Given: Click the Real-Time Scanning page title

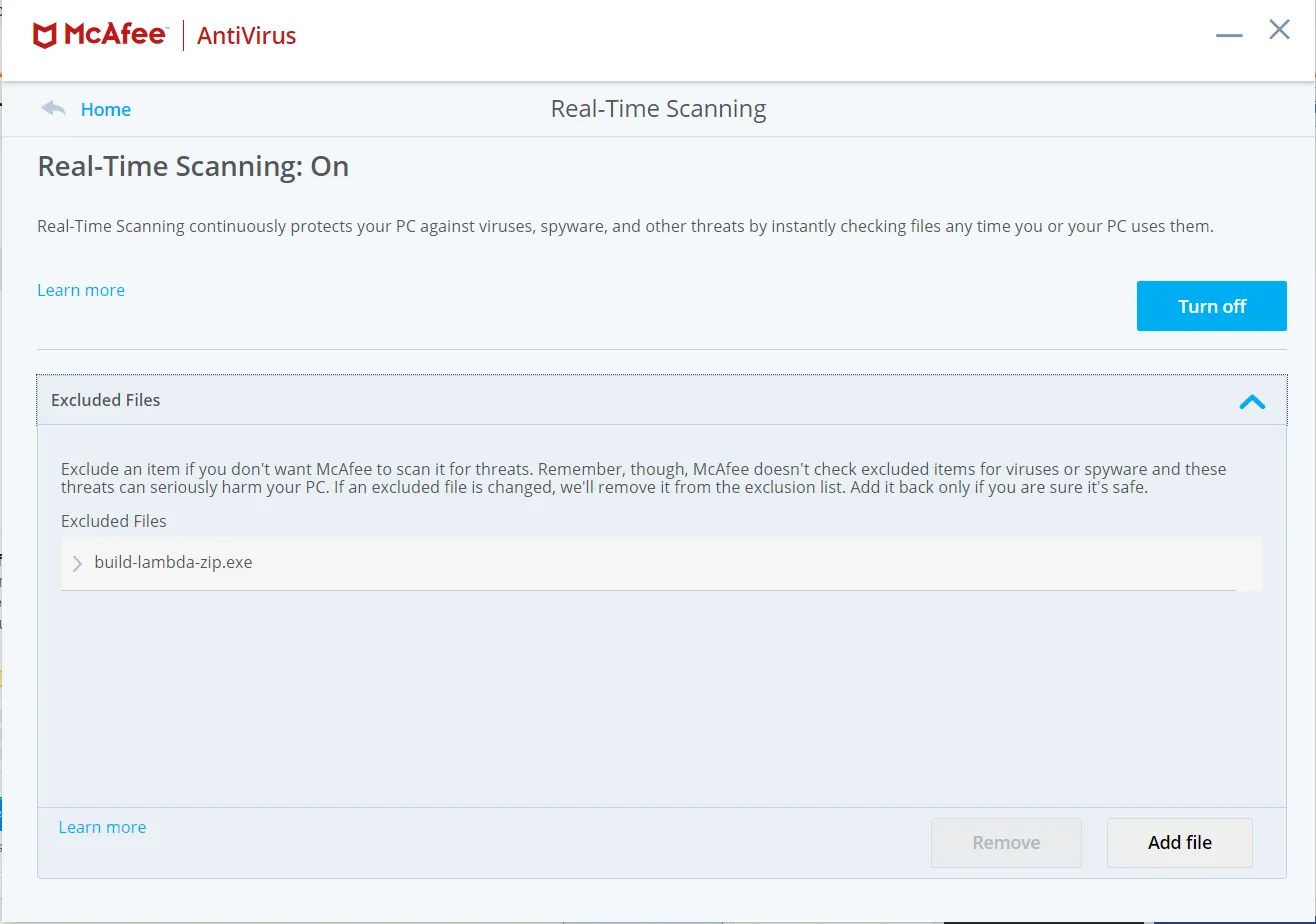Looking at the screenshot, I should (x=658, y=109).
